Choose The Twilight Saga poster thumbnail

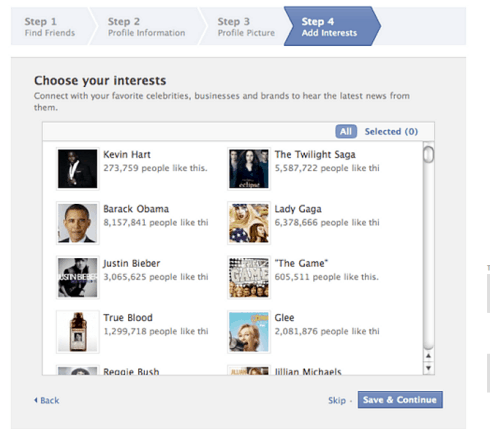(x=249, y=169)
